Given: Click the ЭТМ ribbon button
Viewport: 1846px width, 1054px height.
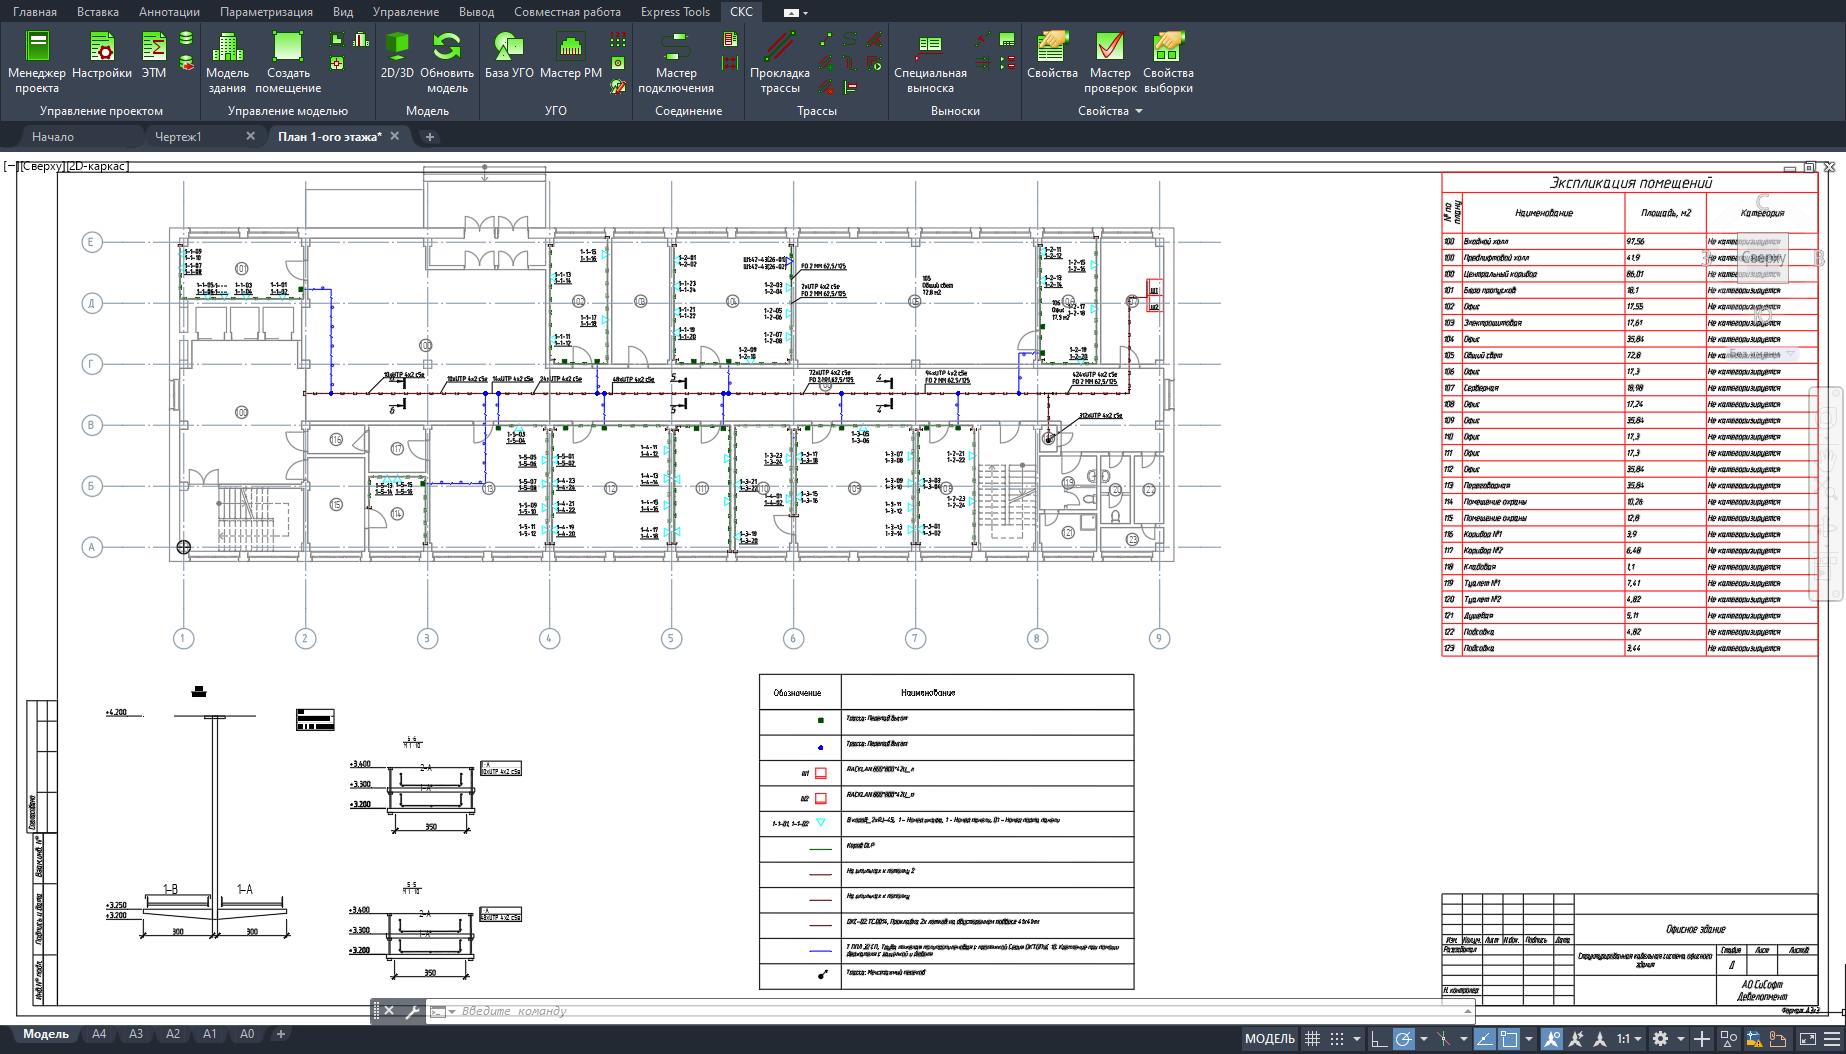Looking at the screenshot, I should tap(153, 55).
